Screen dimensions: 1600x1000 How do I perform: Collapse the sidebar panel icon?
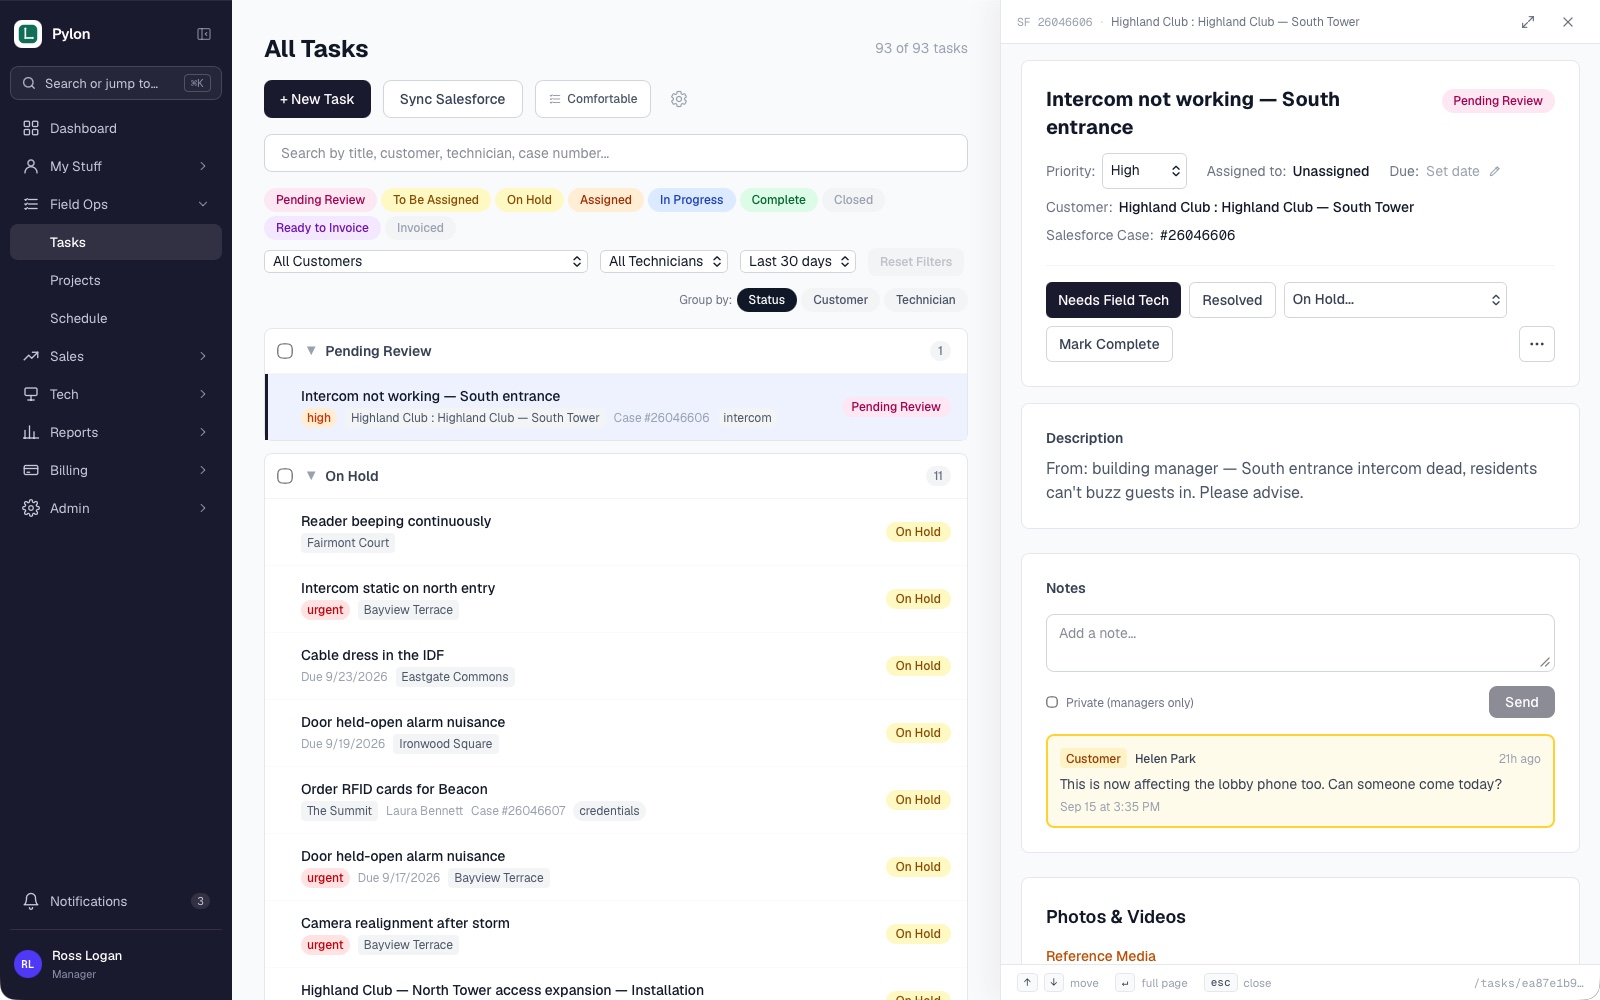click(x=204, y=34)
